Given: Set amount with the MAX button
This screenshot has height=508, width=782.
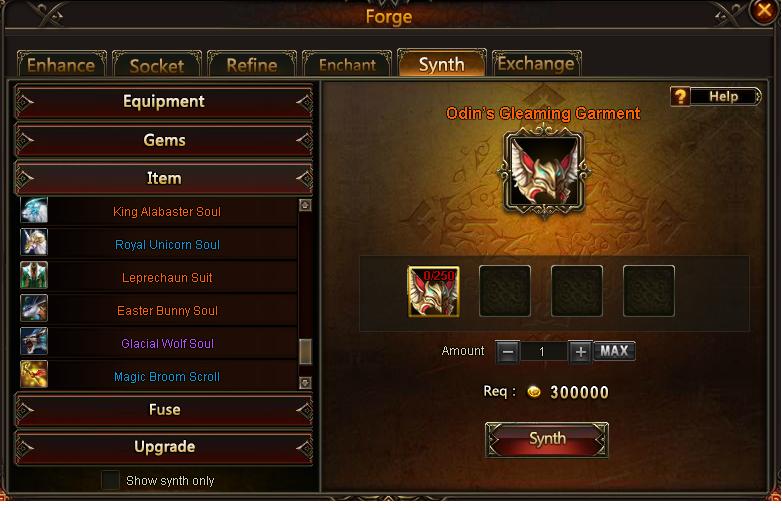Looking at the screenshot, I should point(614,351).
